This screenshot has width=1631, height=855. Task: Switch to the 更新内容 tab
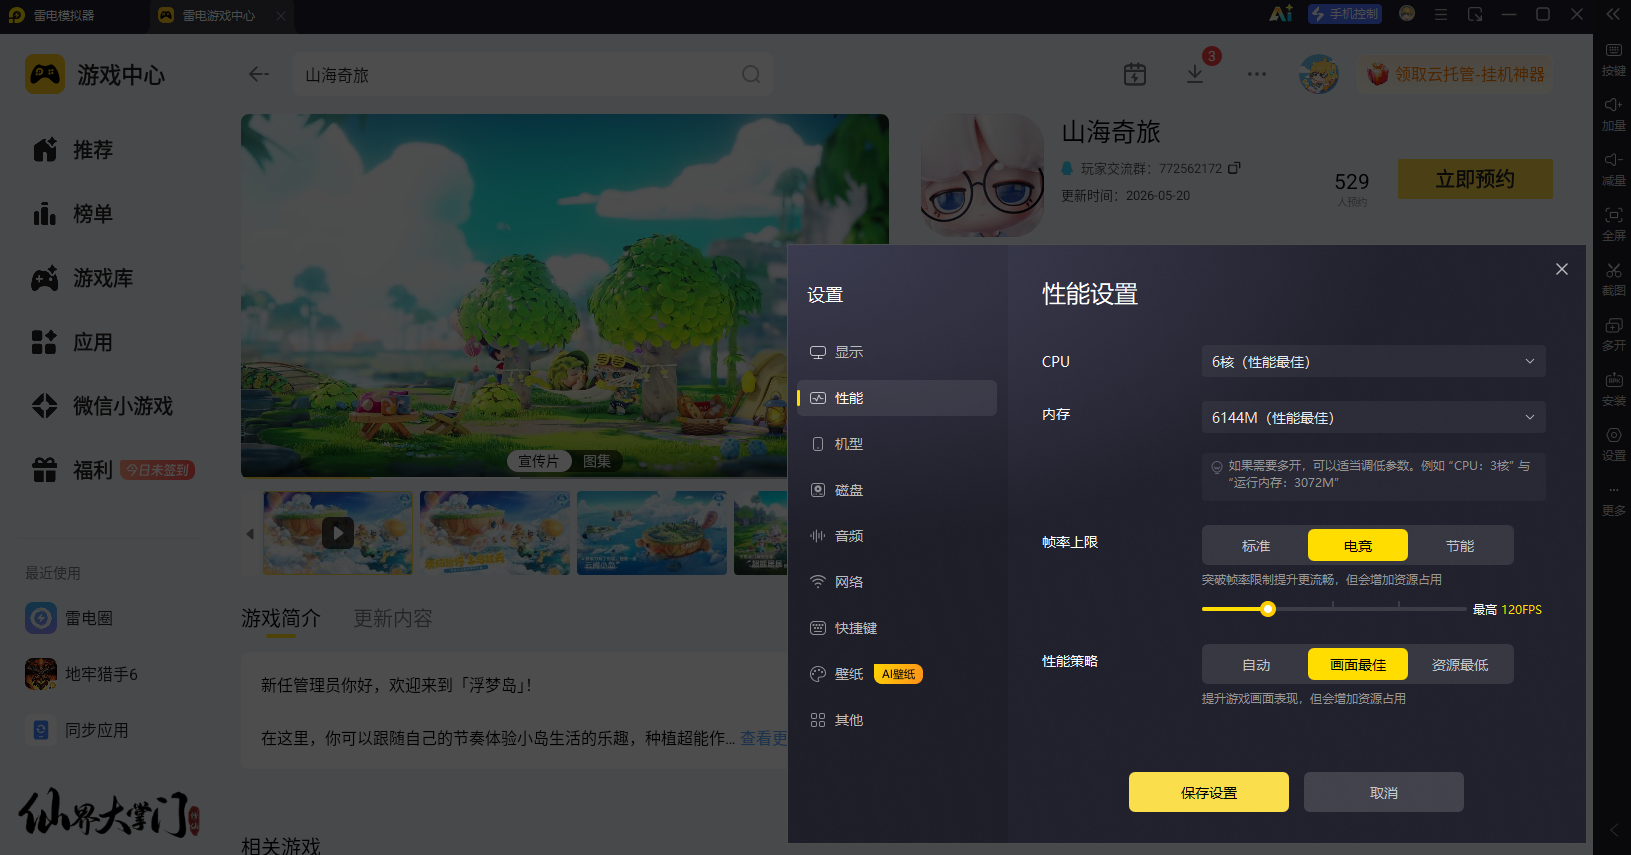tap(393, 618)
